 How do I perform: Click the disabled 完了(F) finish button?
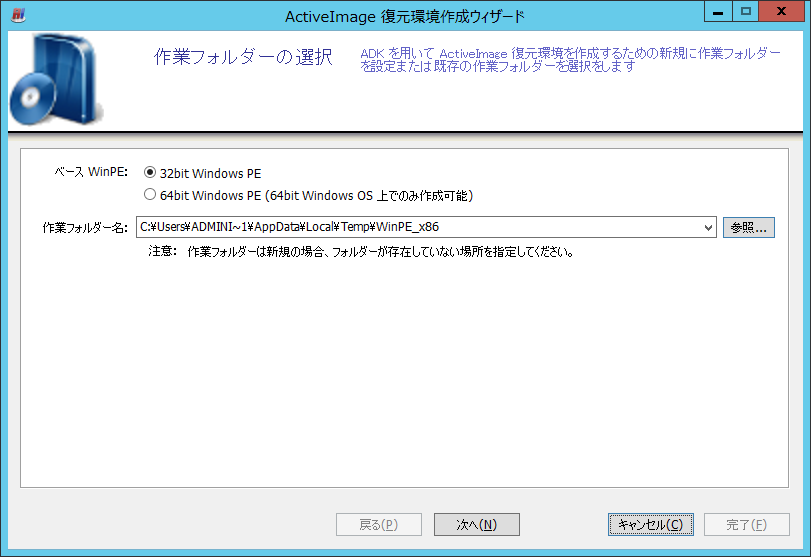click(x=746, y=524)
